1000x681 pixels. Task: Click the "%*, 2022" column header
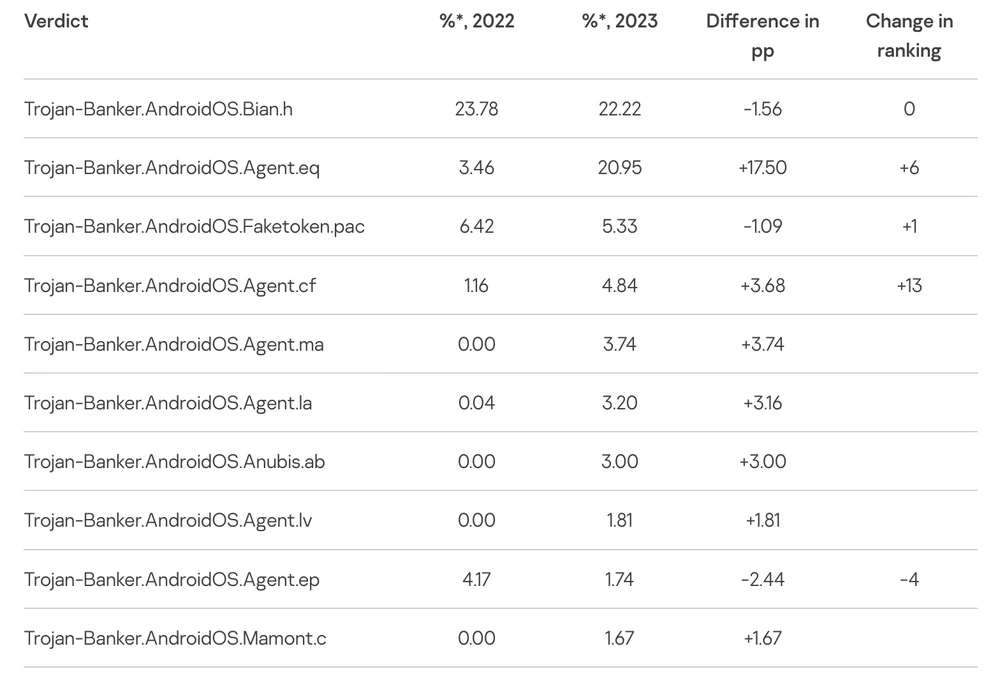click(476, 21)
